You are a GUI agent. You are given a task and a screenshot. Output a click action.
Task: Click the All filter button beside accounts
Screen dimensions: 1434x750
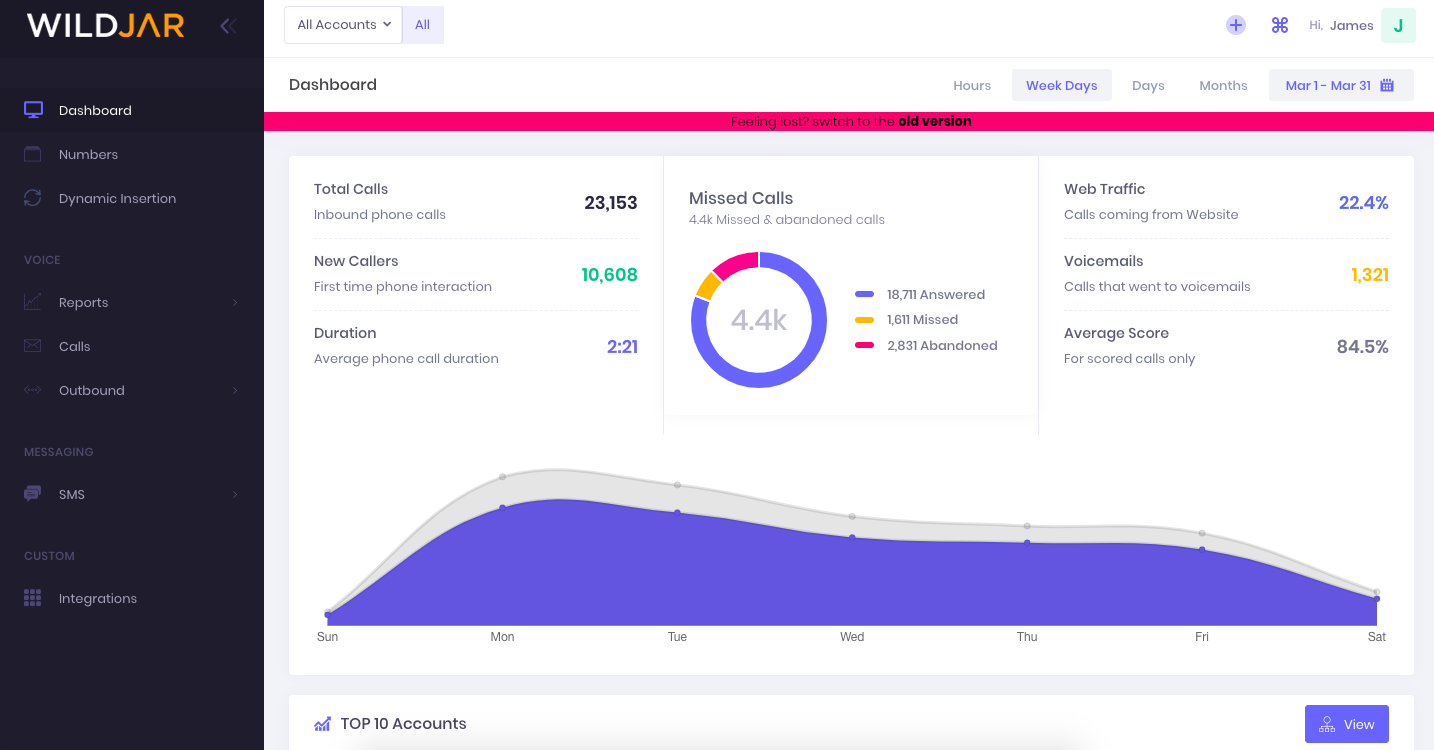(x=423, y=25)
